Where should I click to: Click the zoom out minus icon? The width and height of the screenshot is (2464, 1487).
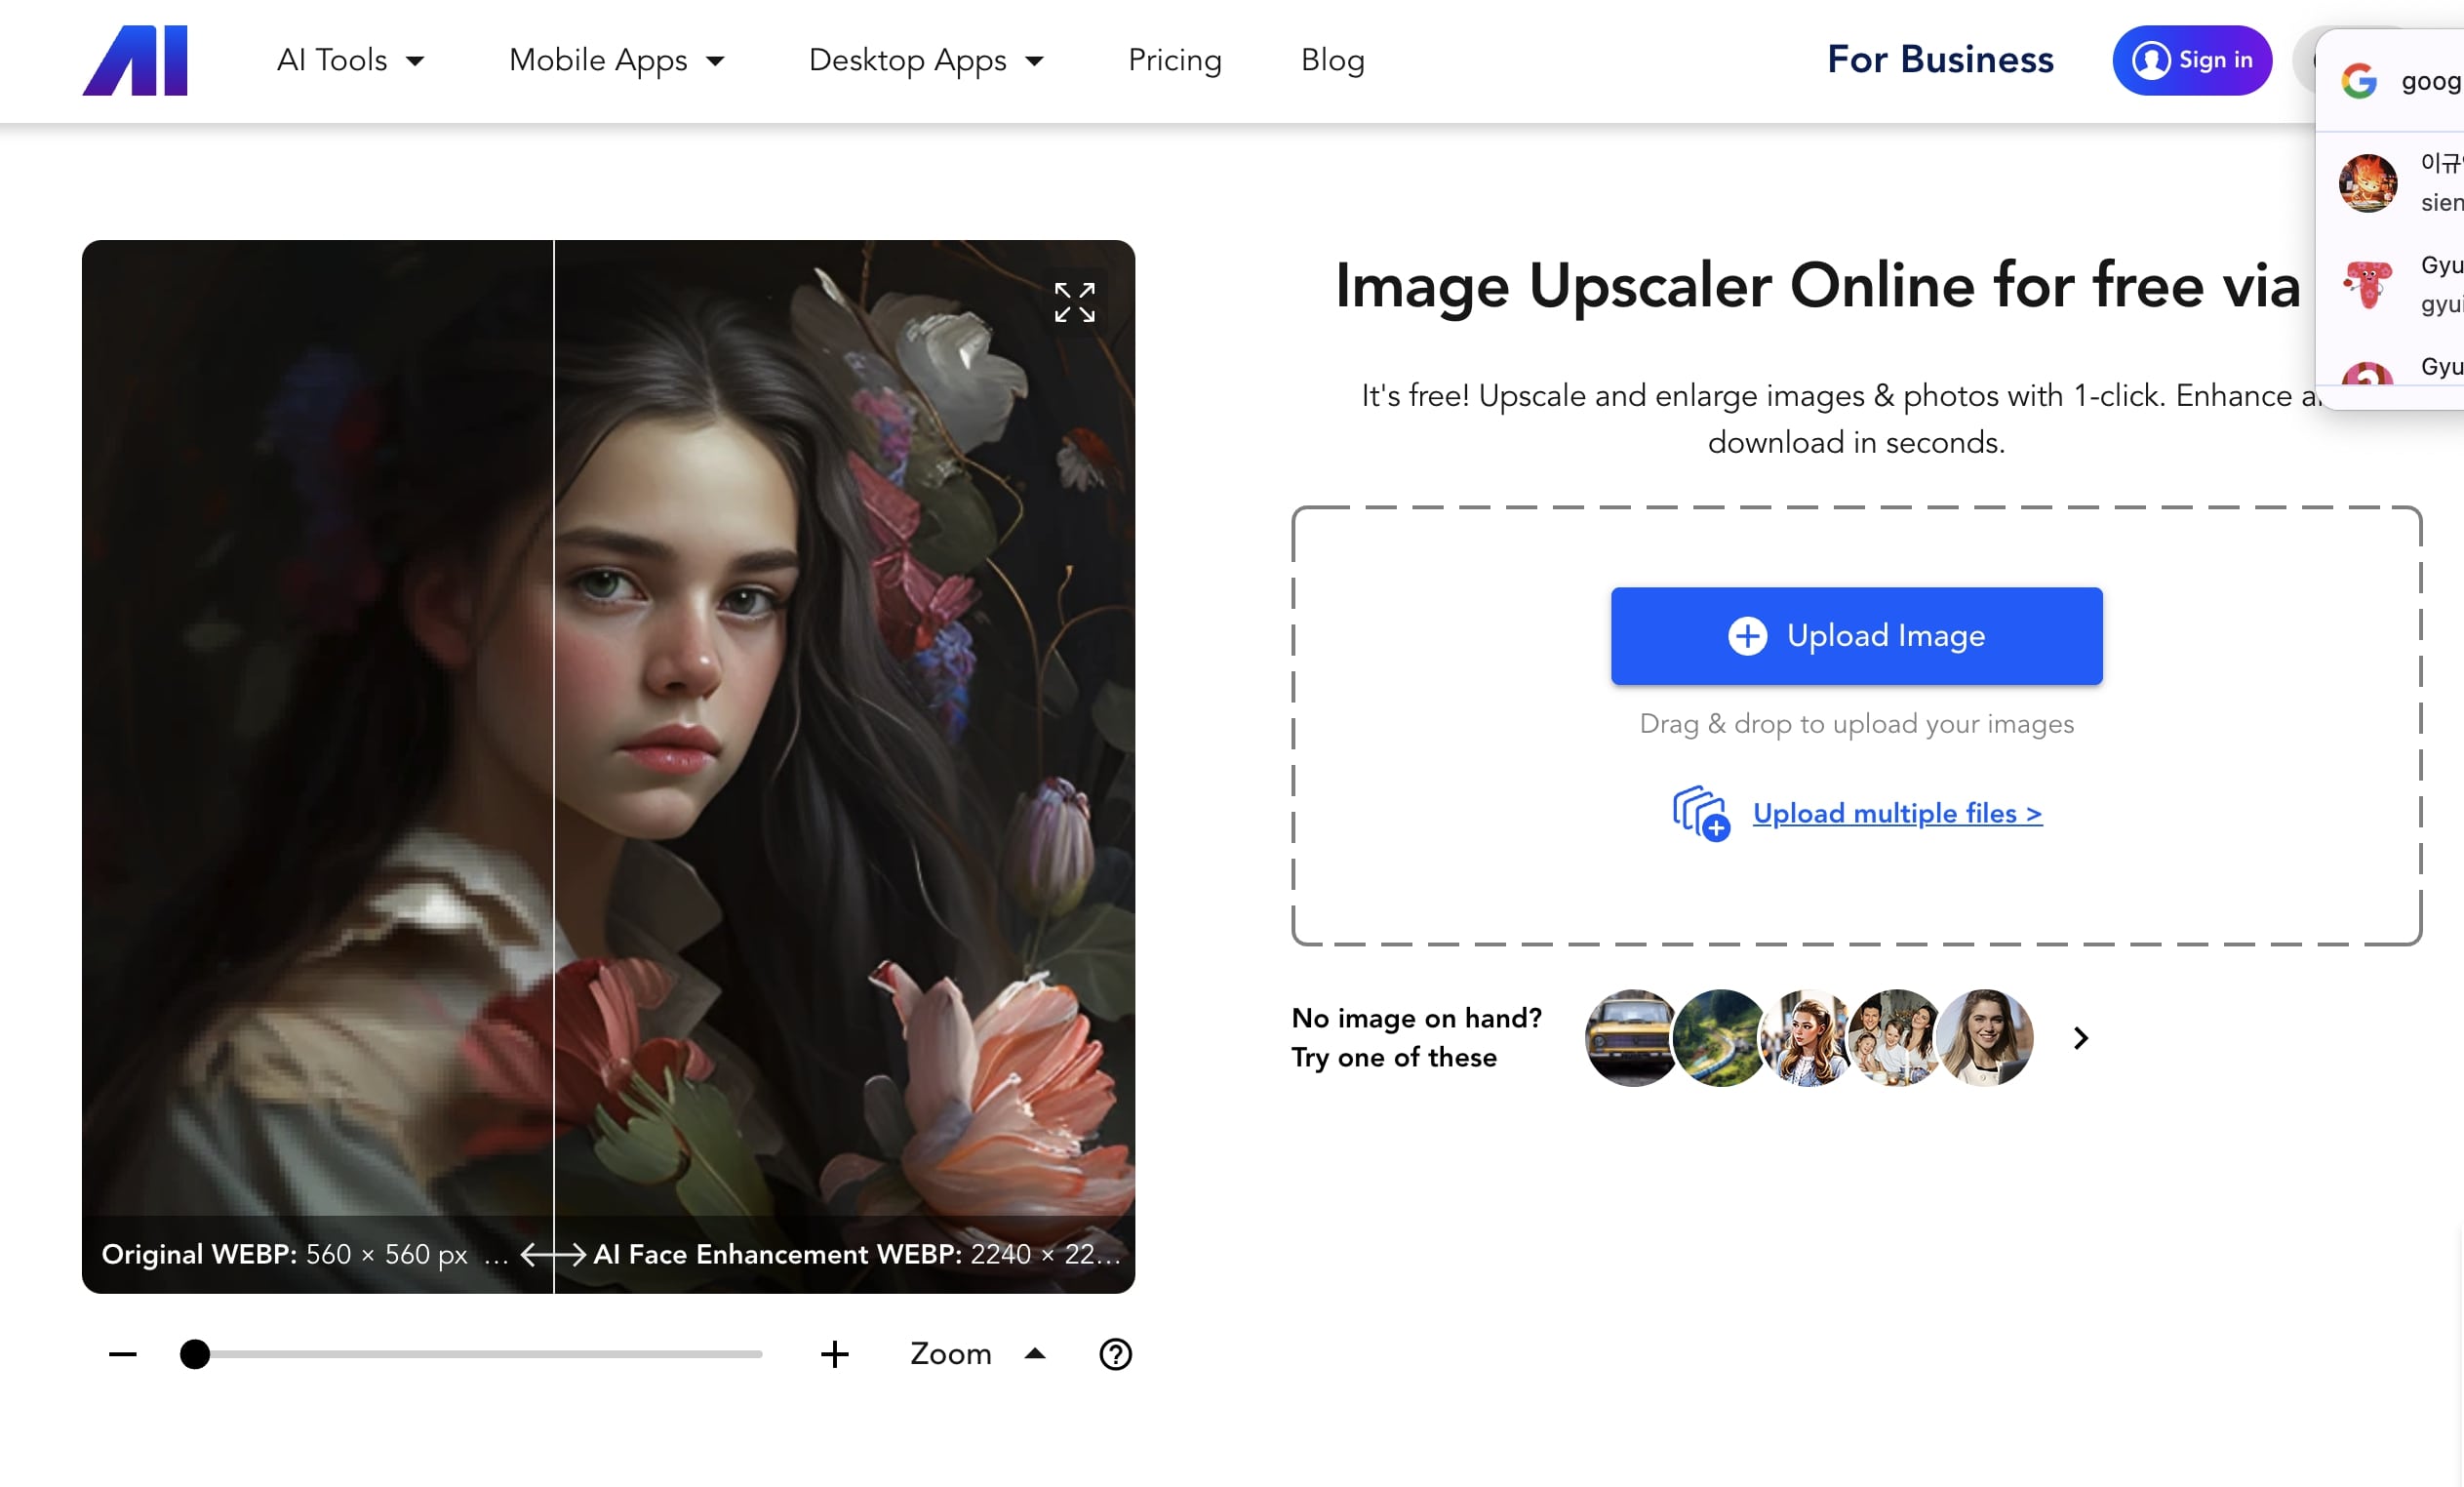click(x=123, y=1354)
